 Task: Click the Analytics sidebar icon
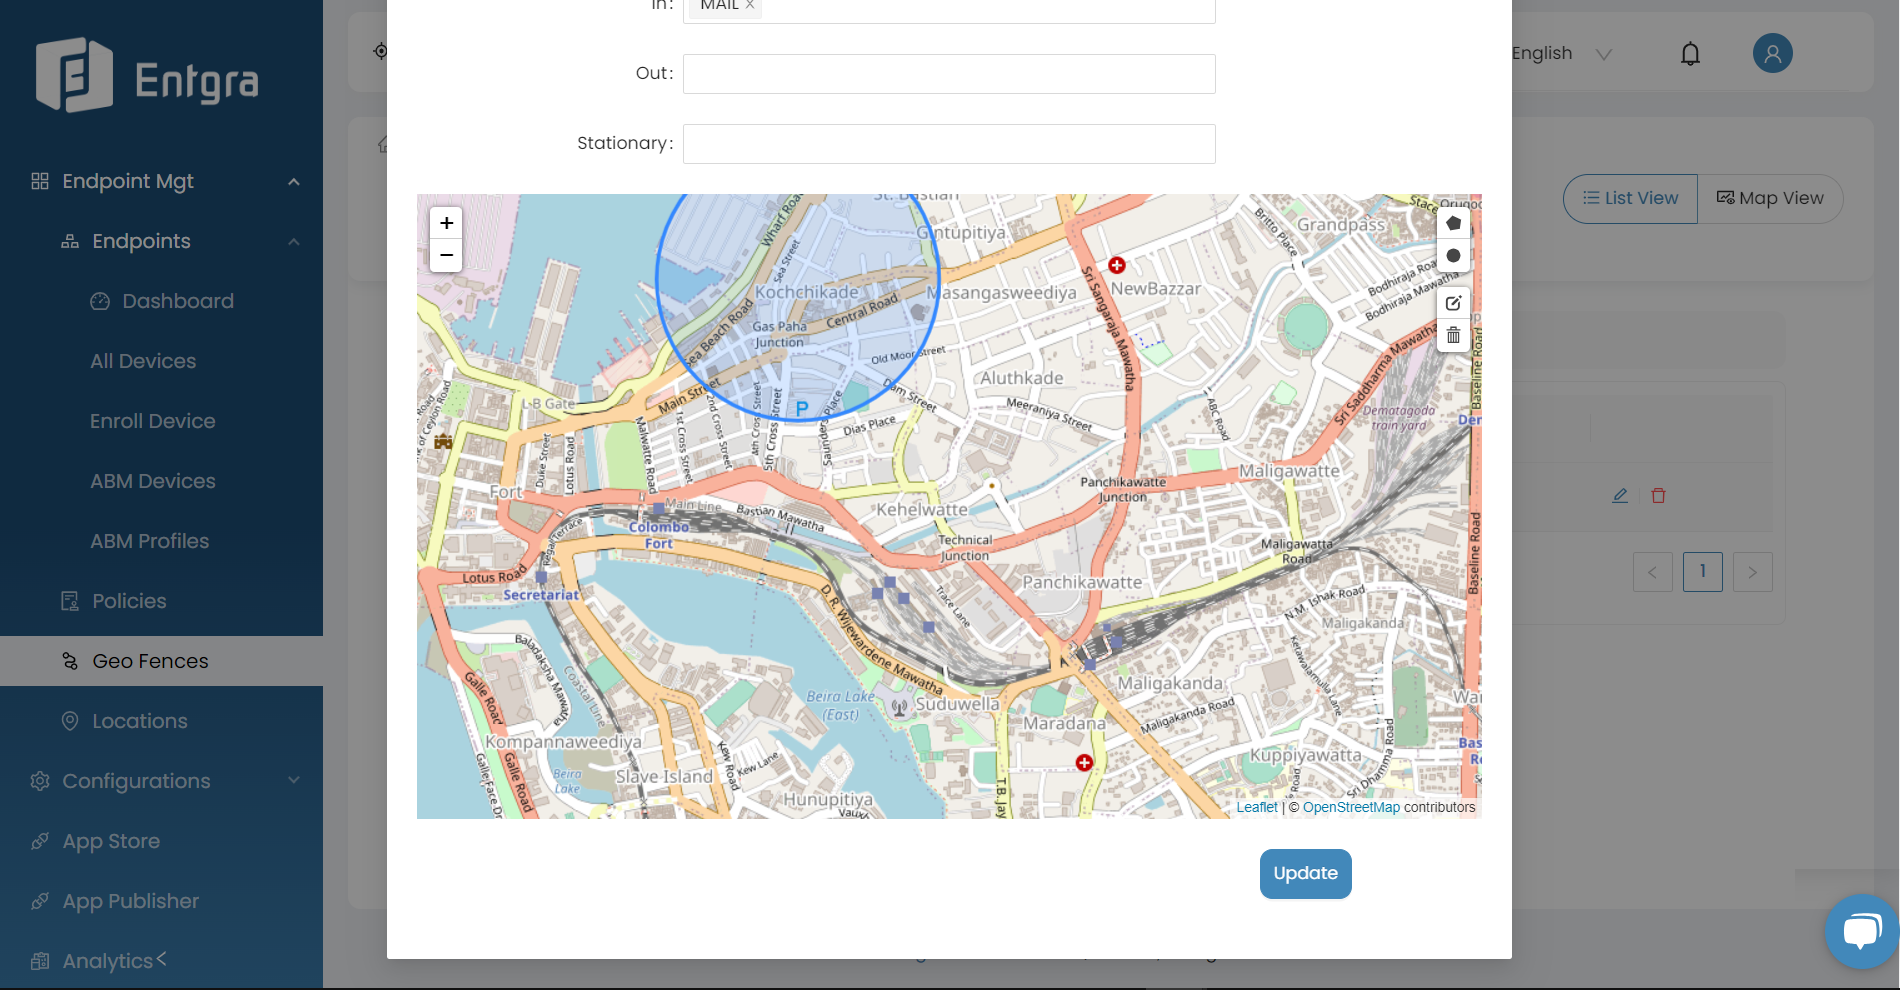point(40,961)
